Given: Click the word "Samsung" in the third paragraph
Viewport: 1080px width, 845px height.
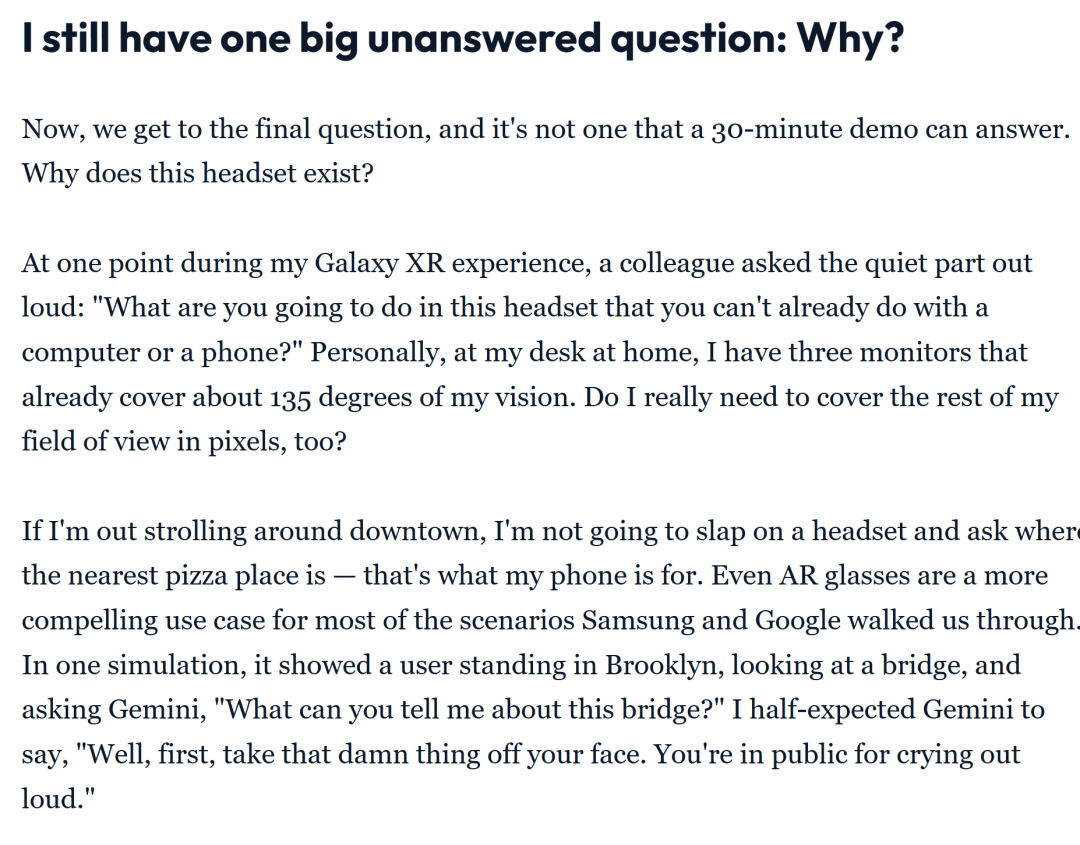Looking at the screenshot, I should 638,620.
